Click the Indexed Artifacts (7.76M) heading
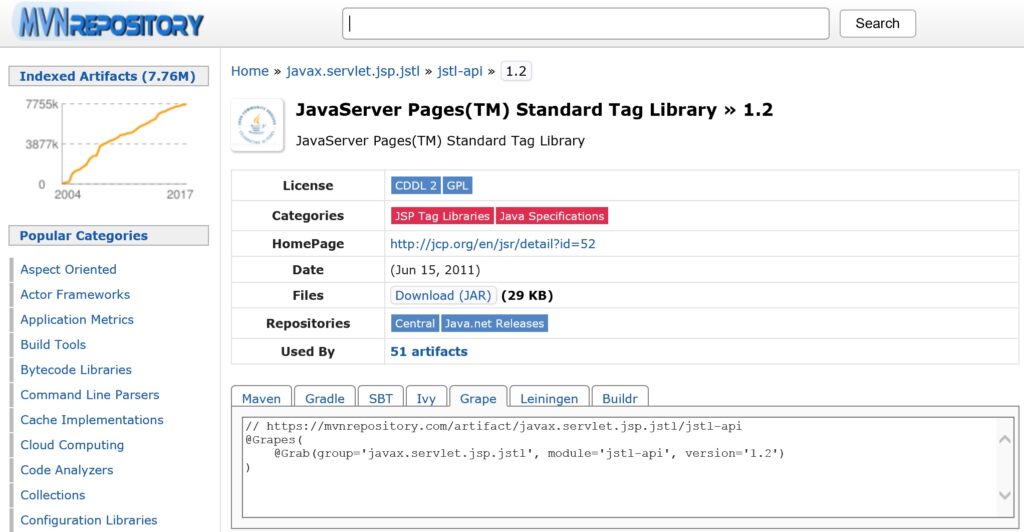Screen dimensions: 1024x532 pos(108,76)
